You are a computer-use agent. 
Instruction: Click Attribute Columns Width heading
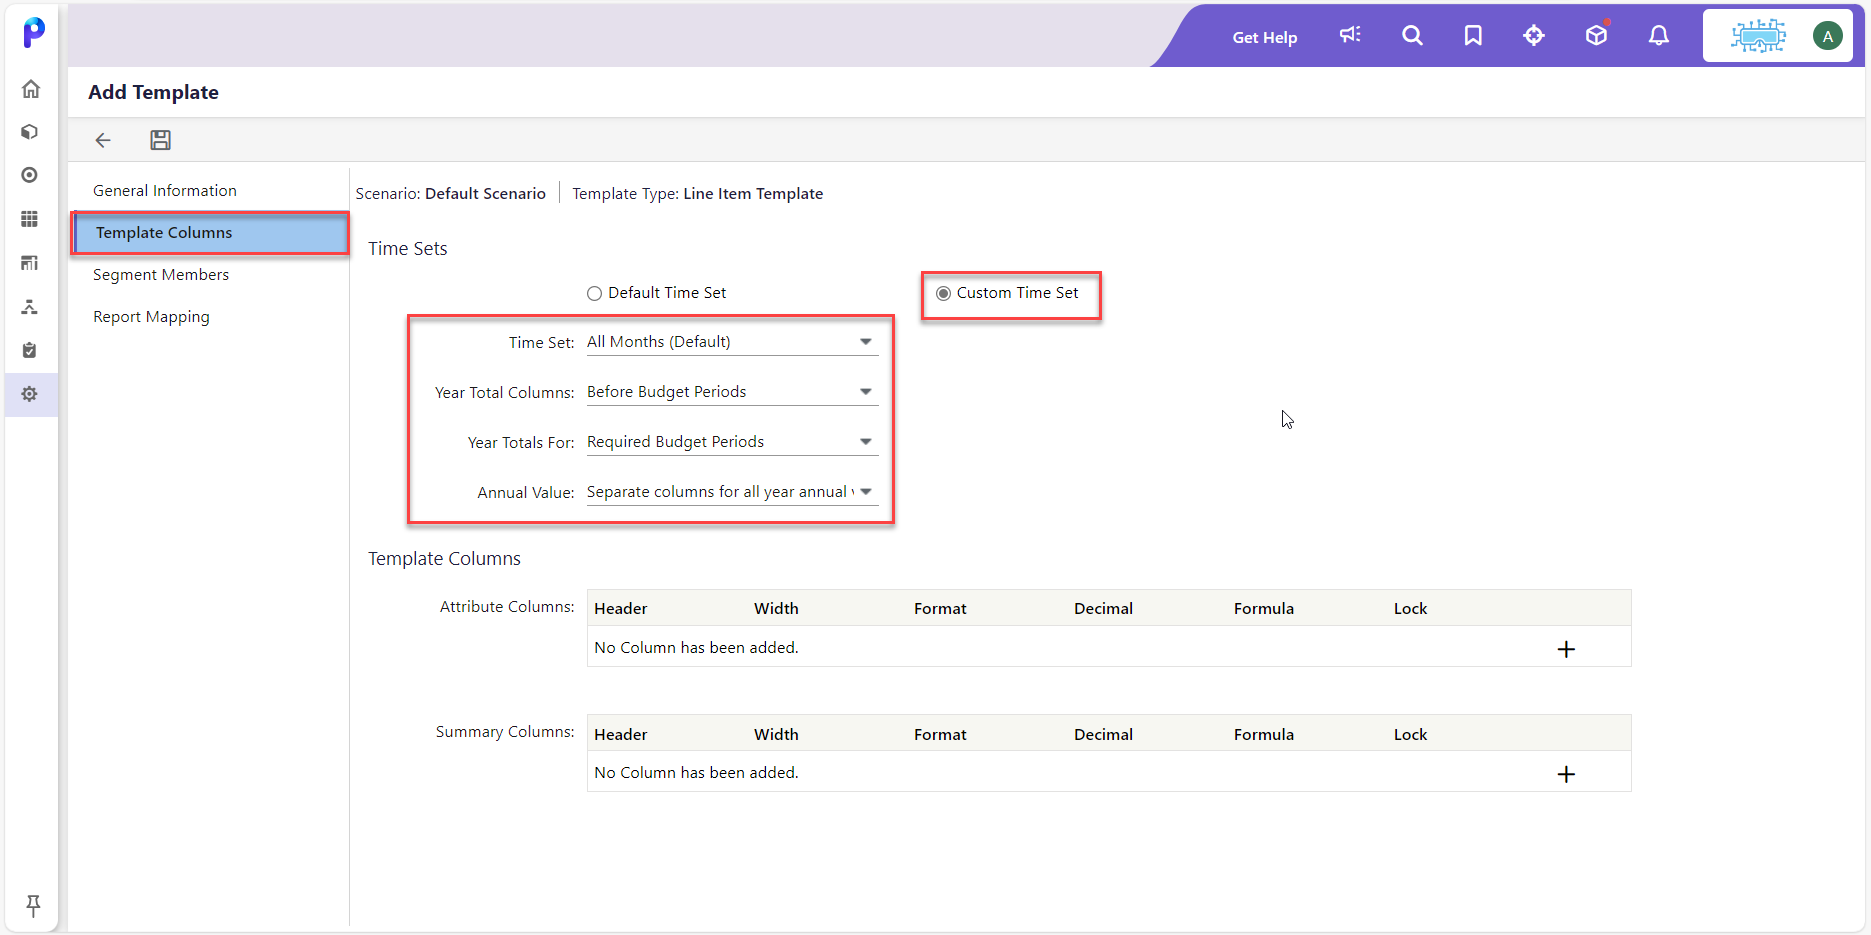776,608
